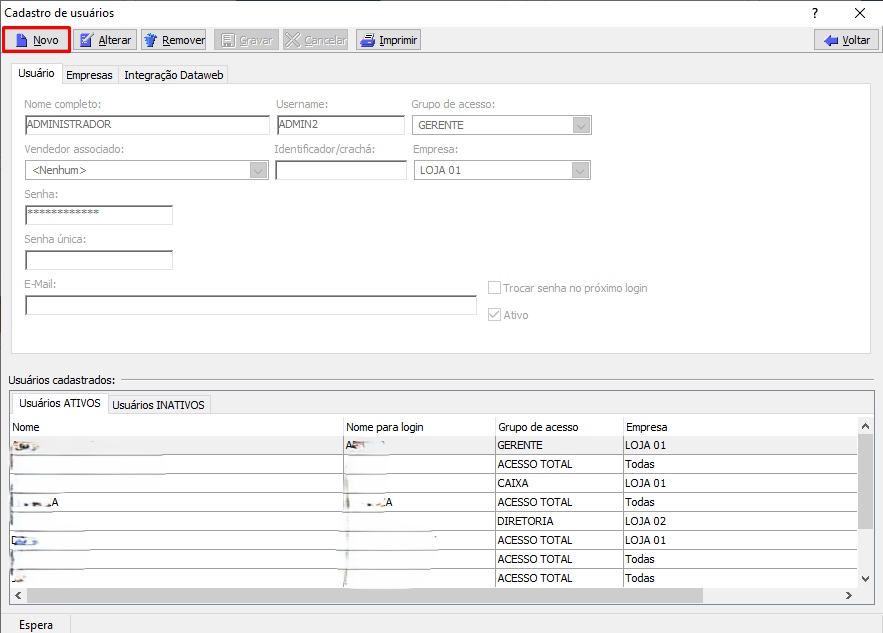Click the Cancelar button
883x633 pixels.
coord(315,40)
